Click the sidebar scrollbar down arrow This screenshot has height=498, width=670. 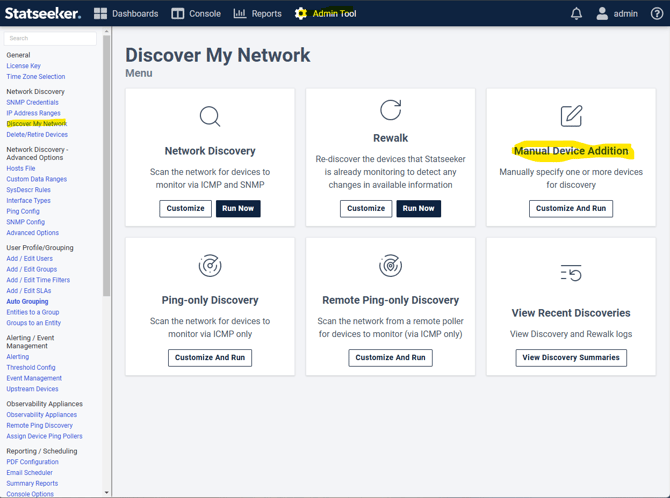(x=107, y=492)
